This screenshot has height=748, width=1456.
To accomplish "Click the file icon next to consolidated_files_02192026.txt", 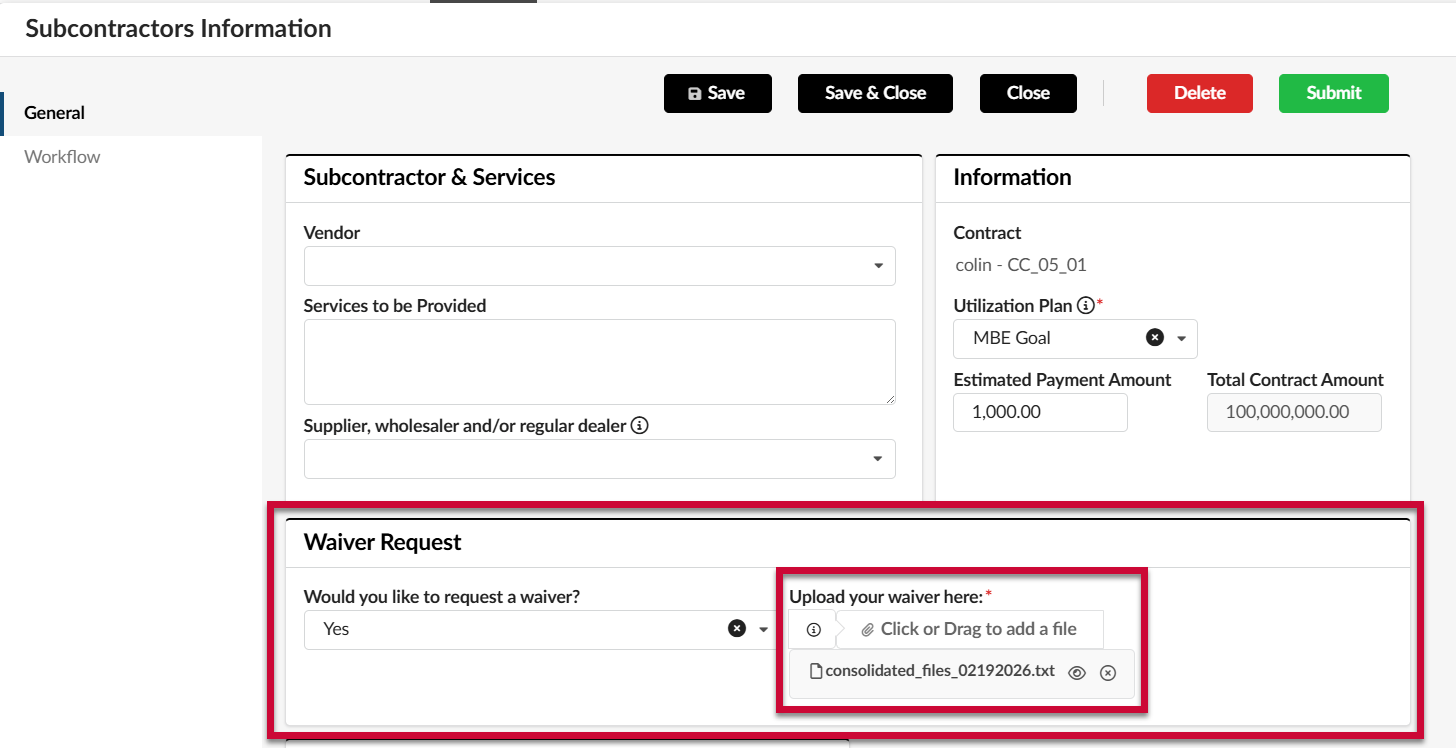I will (816, 671).
